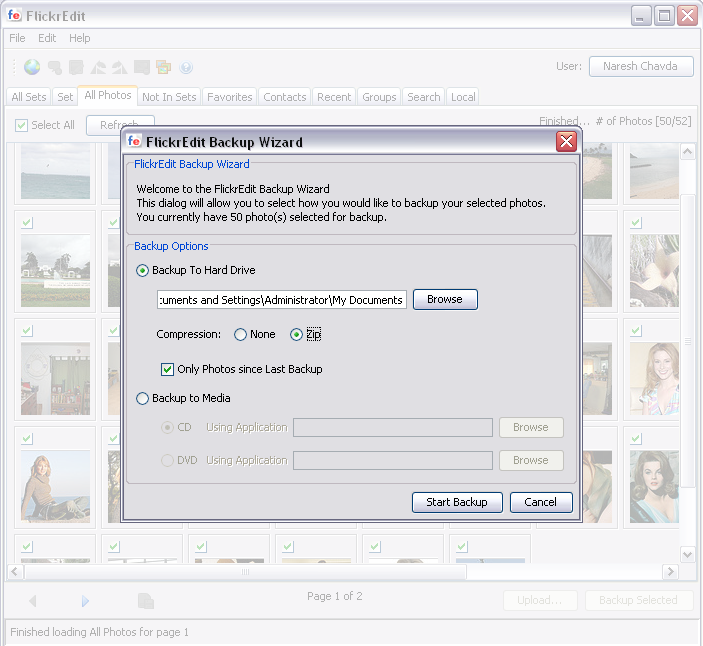Image resolution: width=703 pixels, height=646 pixels.
Task: Switch to the Recent tab
Action: (334, 97)
